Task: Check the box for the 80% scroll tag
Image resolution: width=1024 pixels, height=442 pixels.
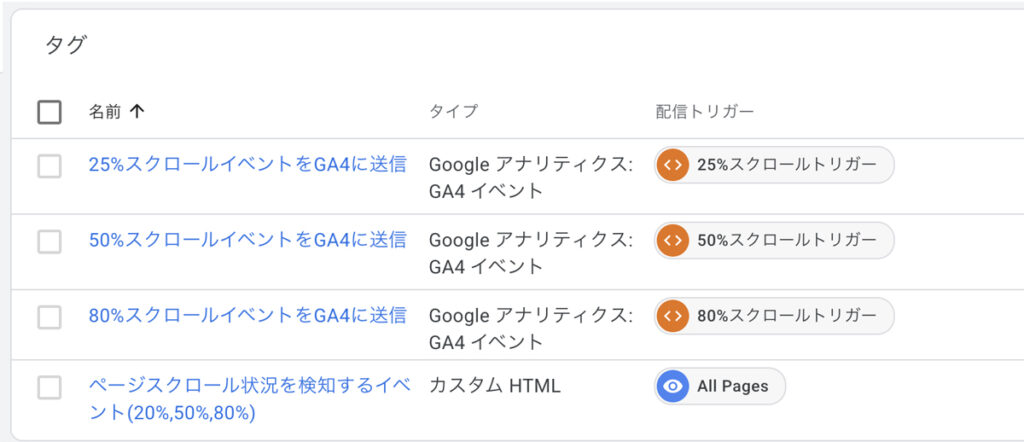Action: [50, 317]
